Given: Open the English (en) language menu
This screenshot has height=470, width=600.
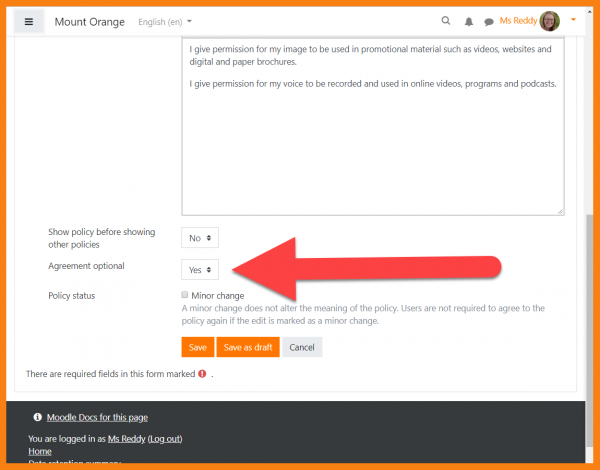Looking at the screenshot, I should coord(165,21).
